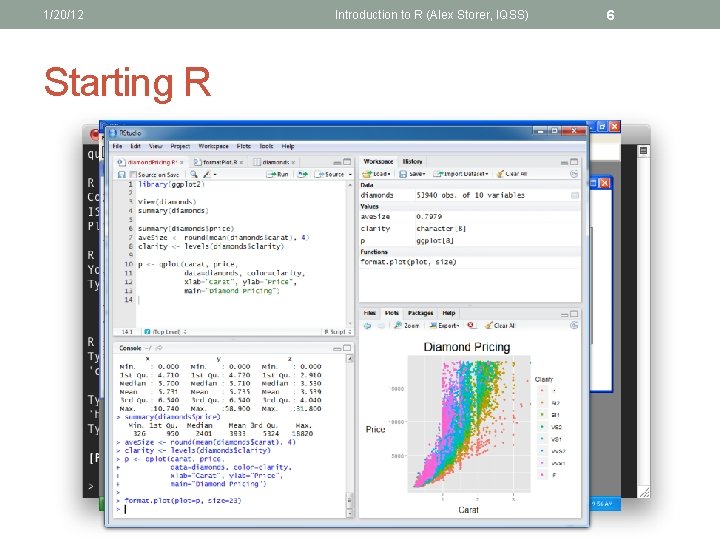Open the formatPlot.R editor tab
The image size is (720, 540).
coord(220,162)
